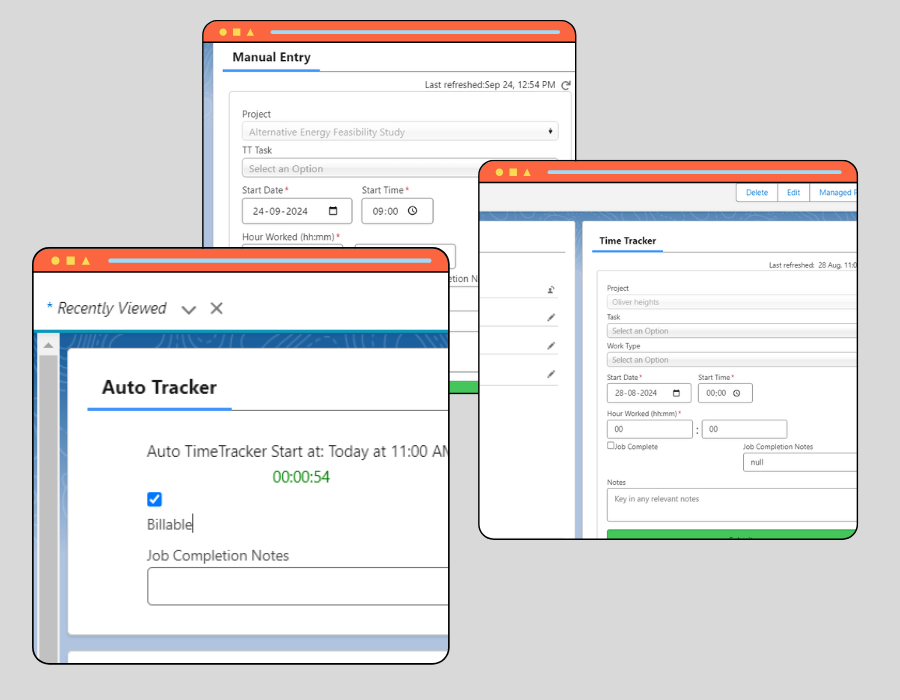
Task: Enable the Job Complete checkbox
Action: [611, 446]
